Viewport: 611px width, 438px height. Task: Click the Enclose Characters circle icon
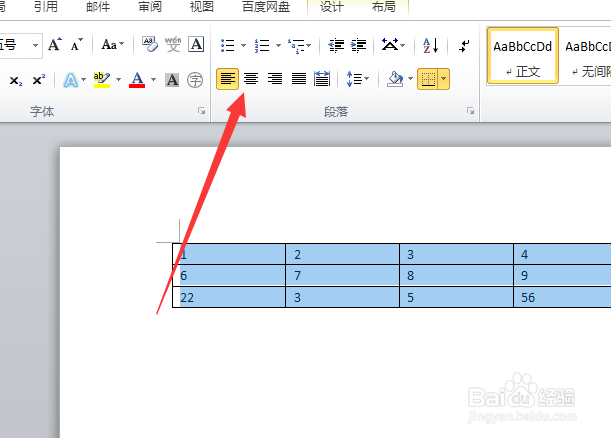click(195, 80)
